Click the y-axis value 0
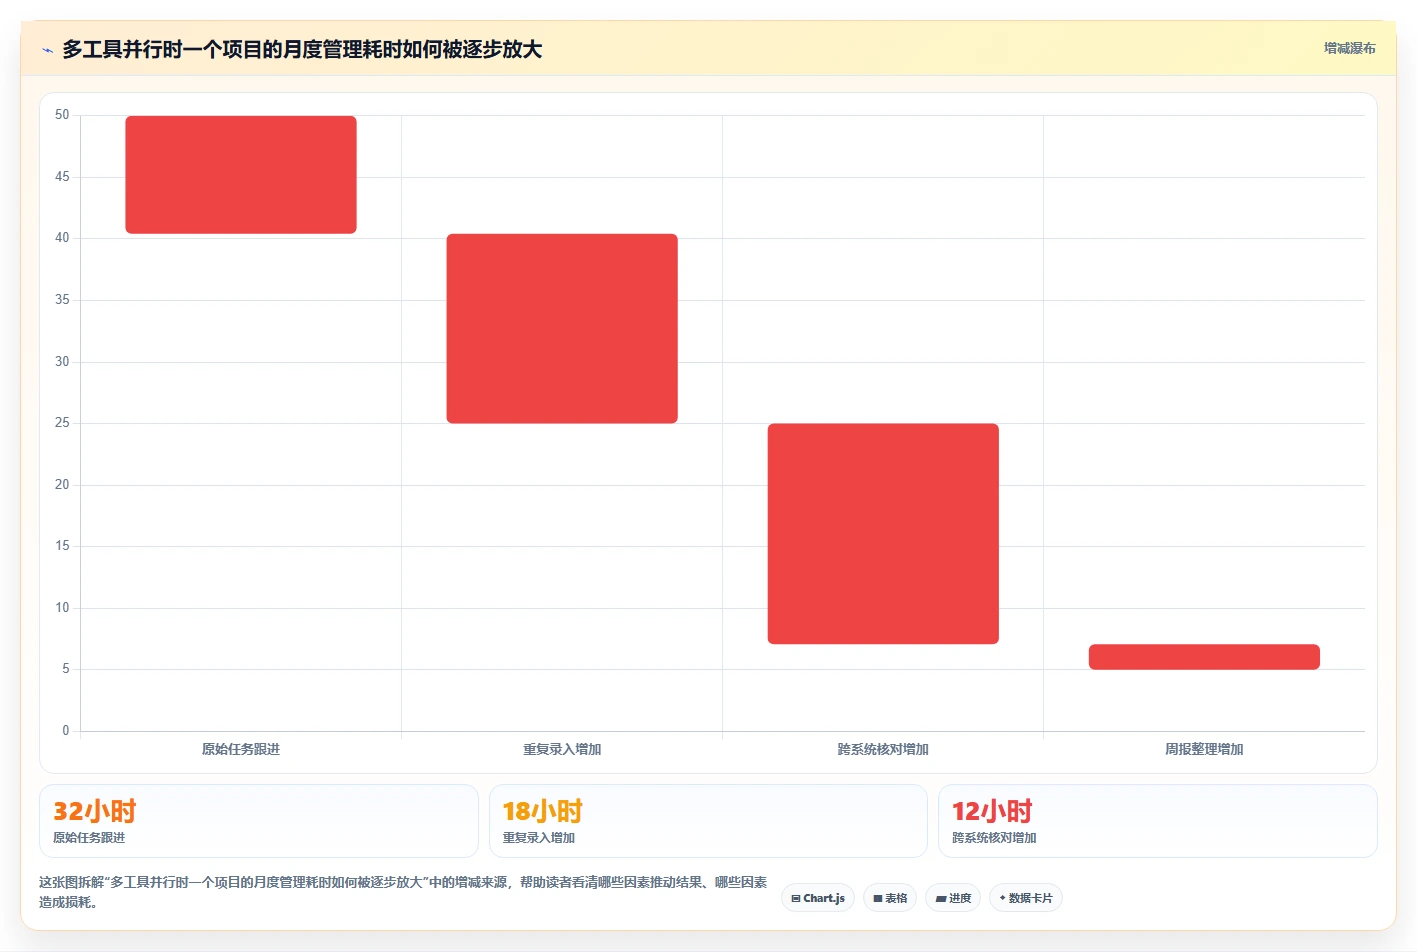 66,731
